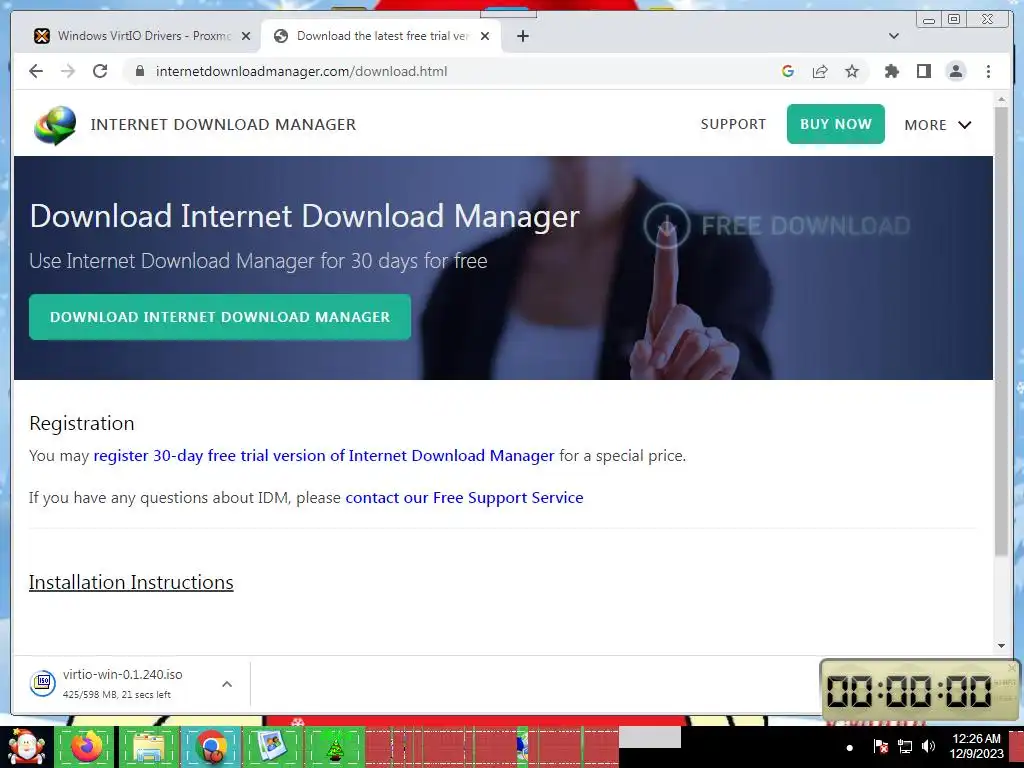Click the 00:00:00 timer widget

[918, 691]
